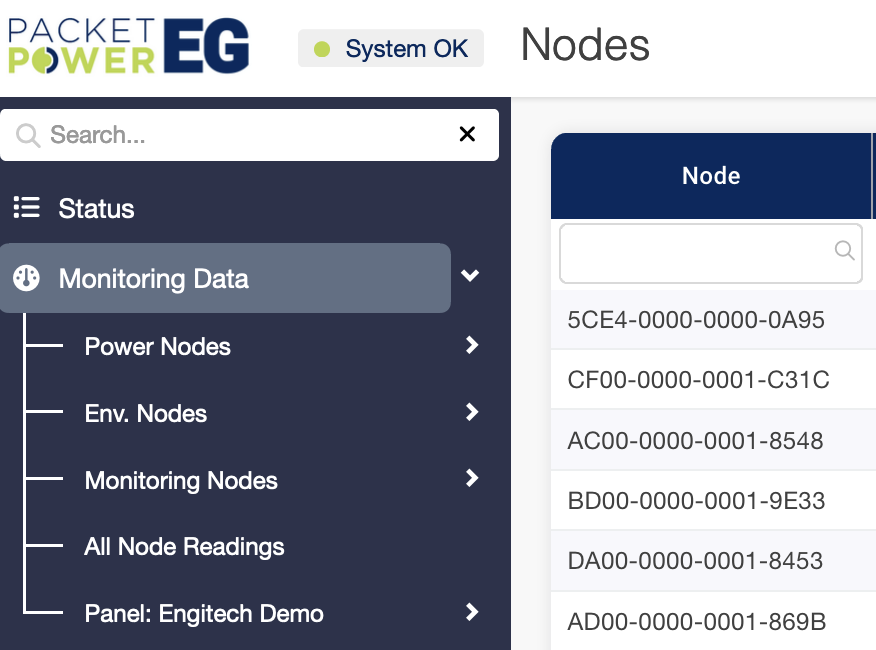Sort by the Node column header
Screen dimensions: 876x650
tap(711, 176)
